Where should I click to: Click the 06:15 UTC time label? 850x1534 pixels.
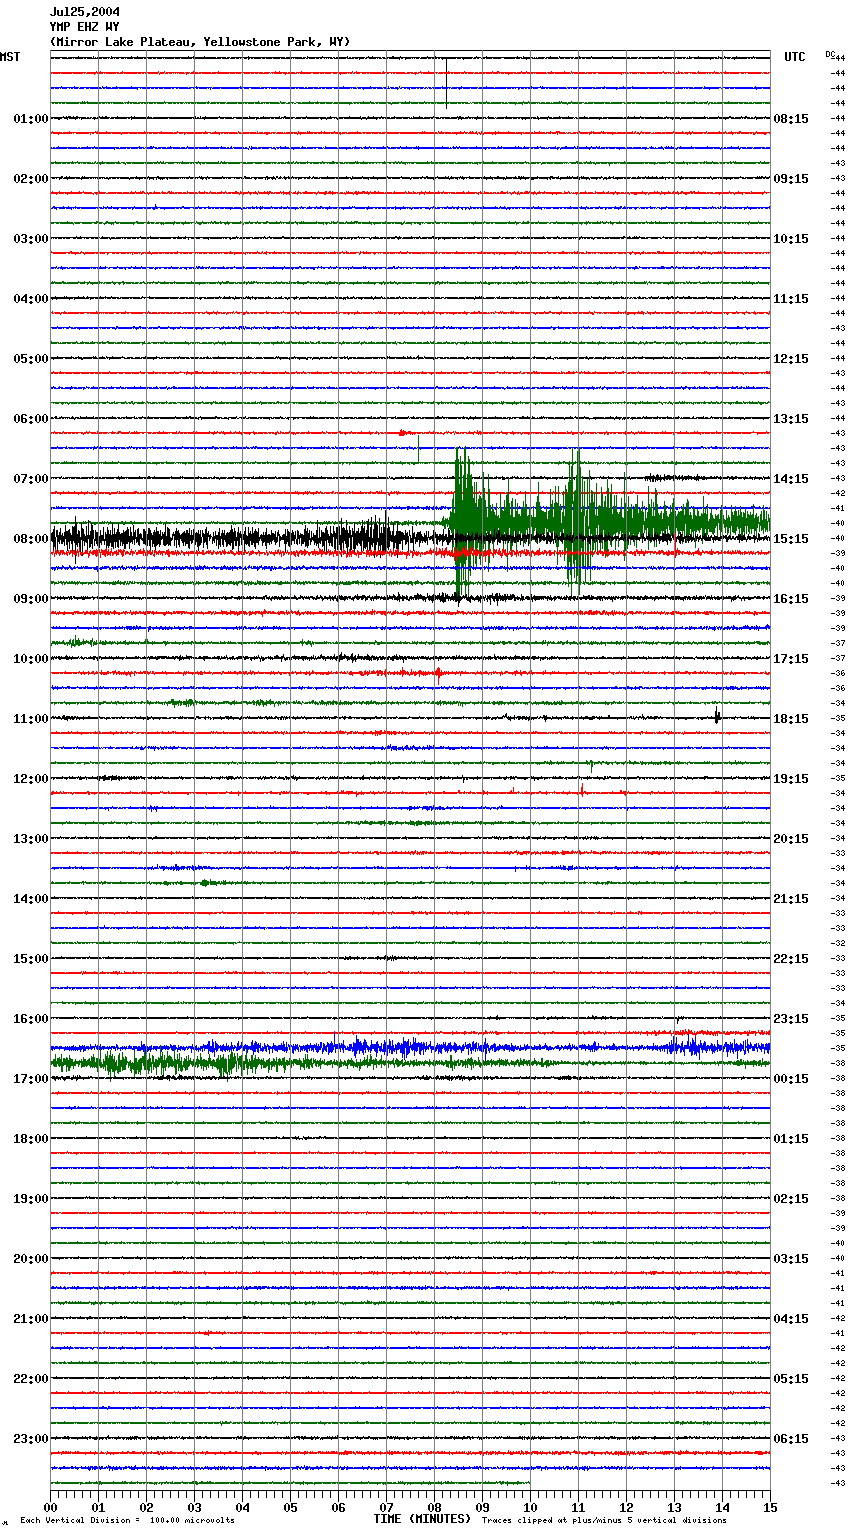(x=791, y=1439)
